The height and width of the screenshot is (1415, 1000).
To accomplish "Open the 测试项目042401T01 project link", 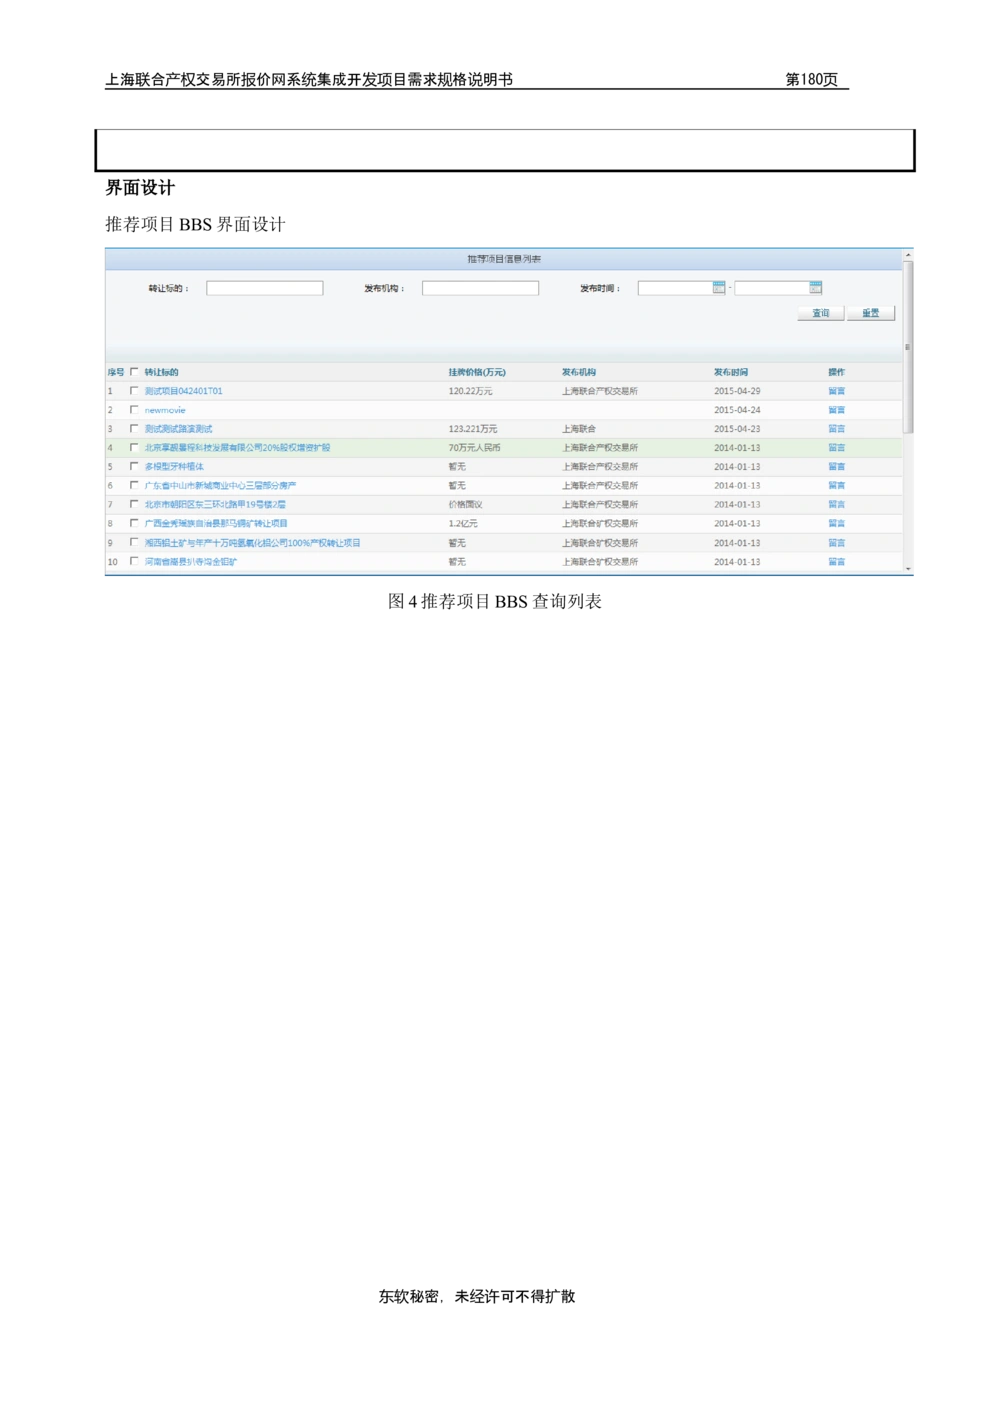I will pyautogui.click(x=183, y=391).
